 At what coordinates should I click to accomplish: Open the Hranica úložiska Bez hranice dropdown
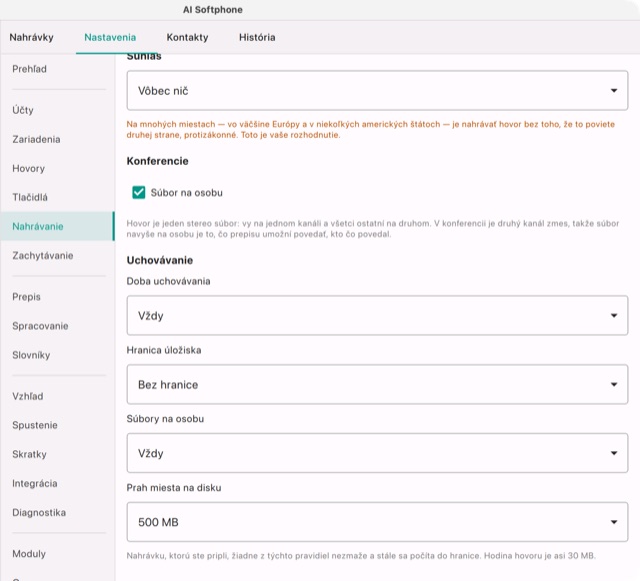377,385
